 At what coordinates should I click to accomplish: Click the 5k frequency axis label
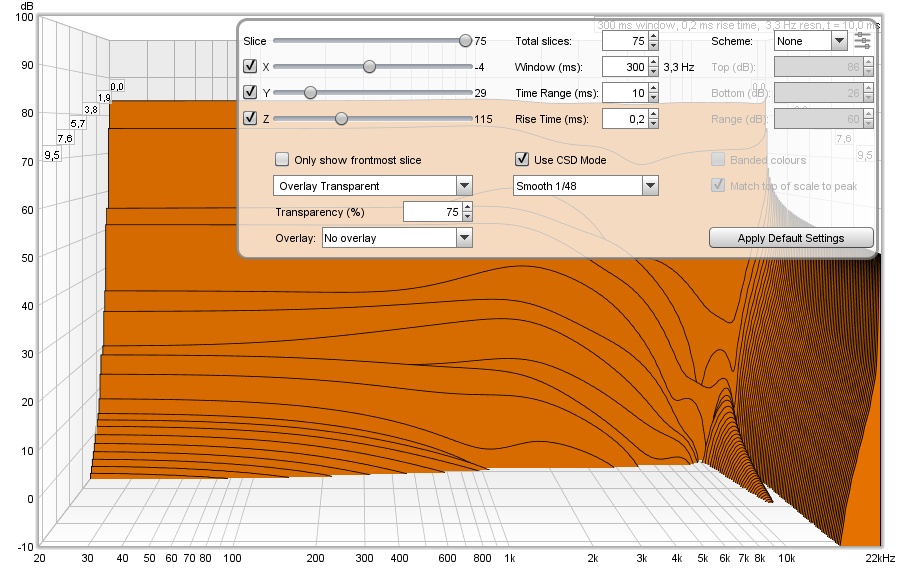(703, 558)
